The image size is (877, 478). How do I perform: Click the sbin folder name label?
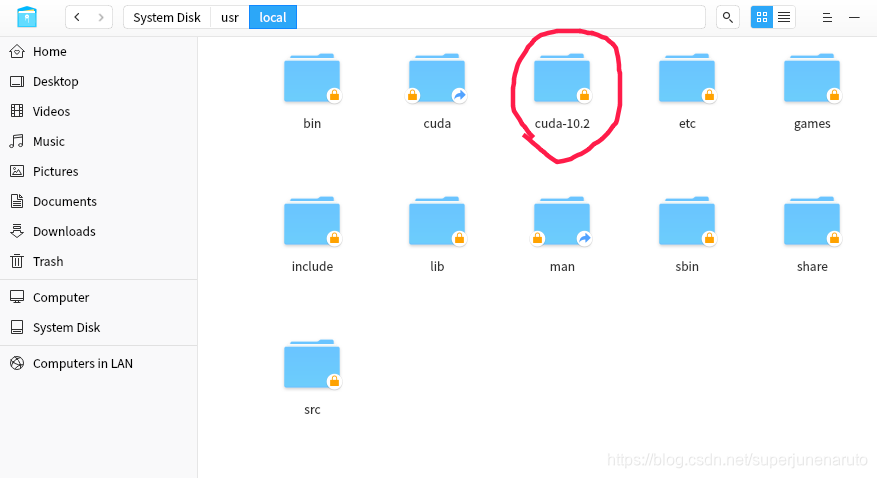point(687,267)
